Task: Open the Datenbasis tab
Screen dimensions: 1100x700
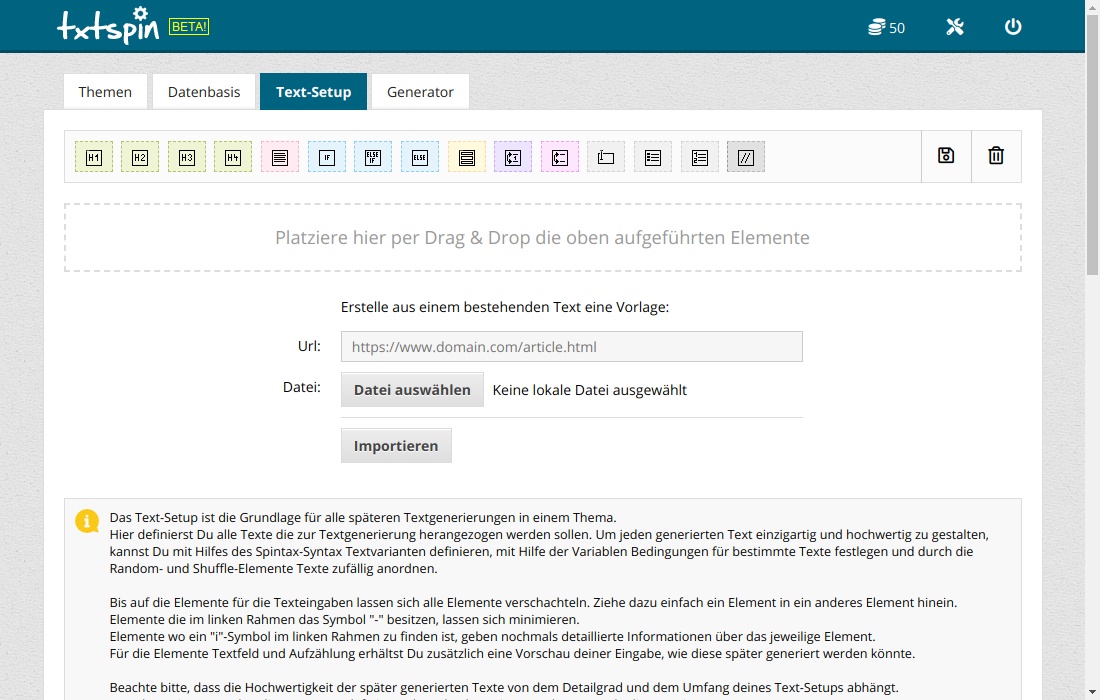Action: coord(204,92)
